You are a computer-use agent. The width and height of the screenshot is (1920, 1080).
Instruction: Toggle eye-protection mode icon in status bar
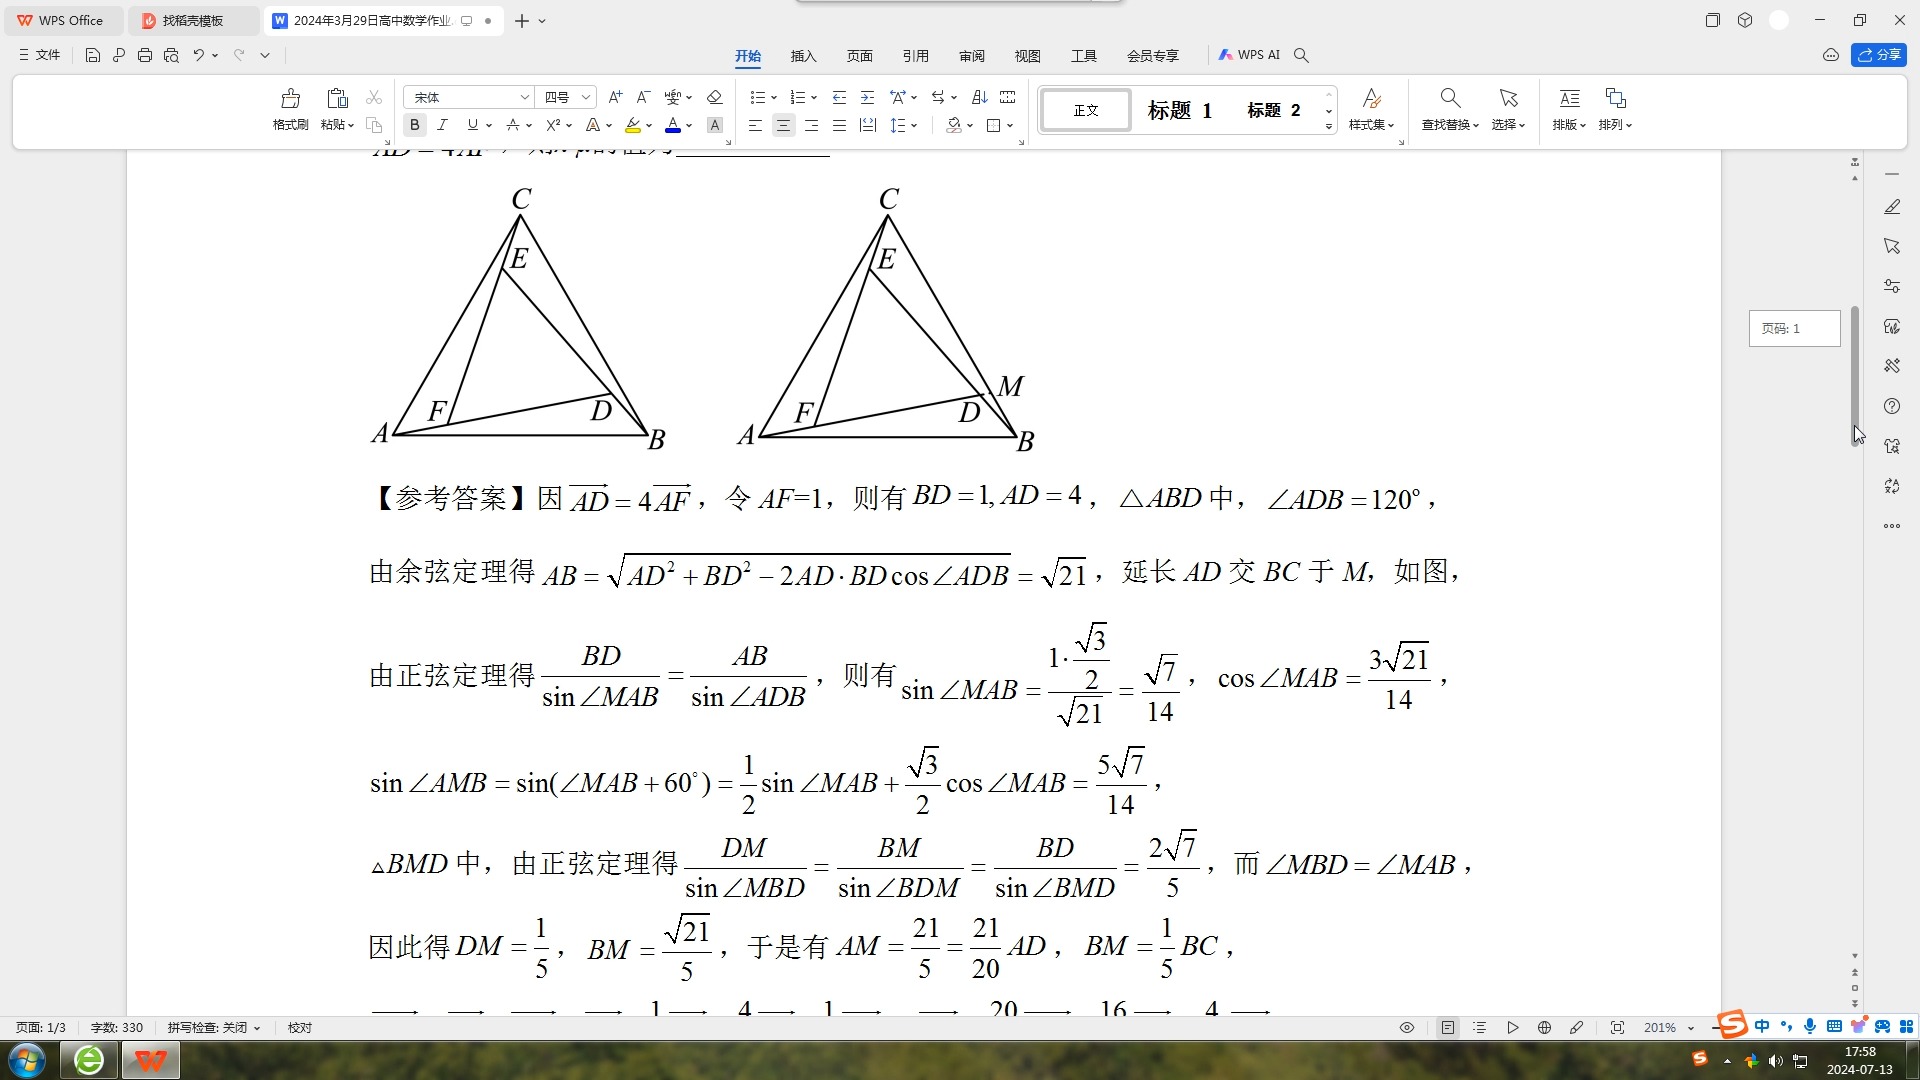[x=1407, y=1028]
